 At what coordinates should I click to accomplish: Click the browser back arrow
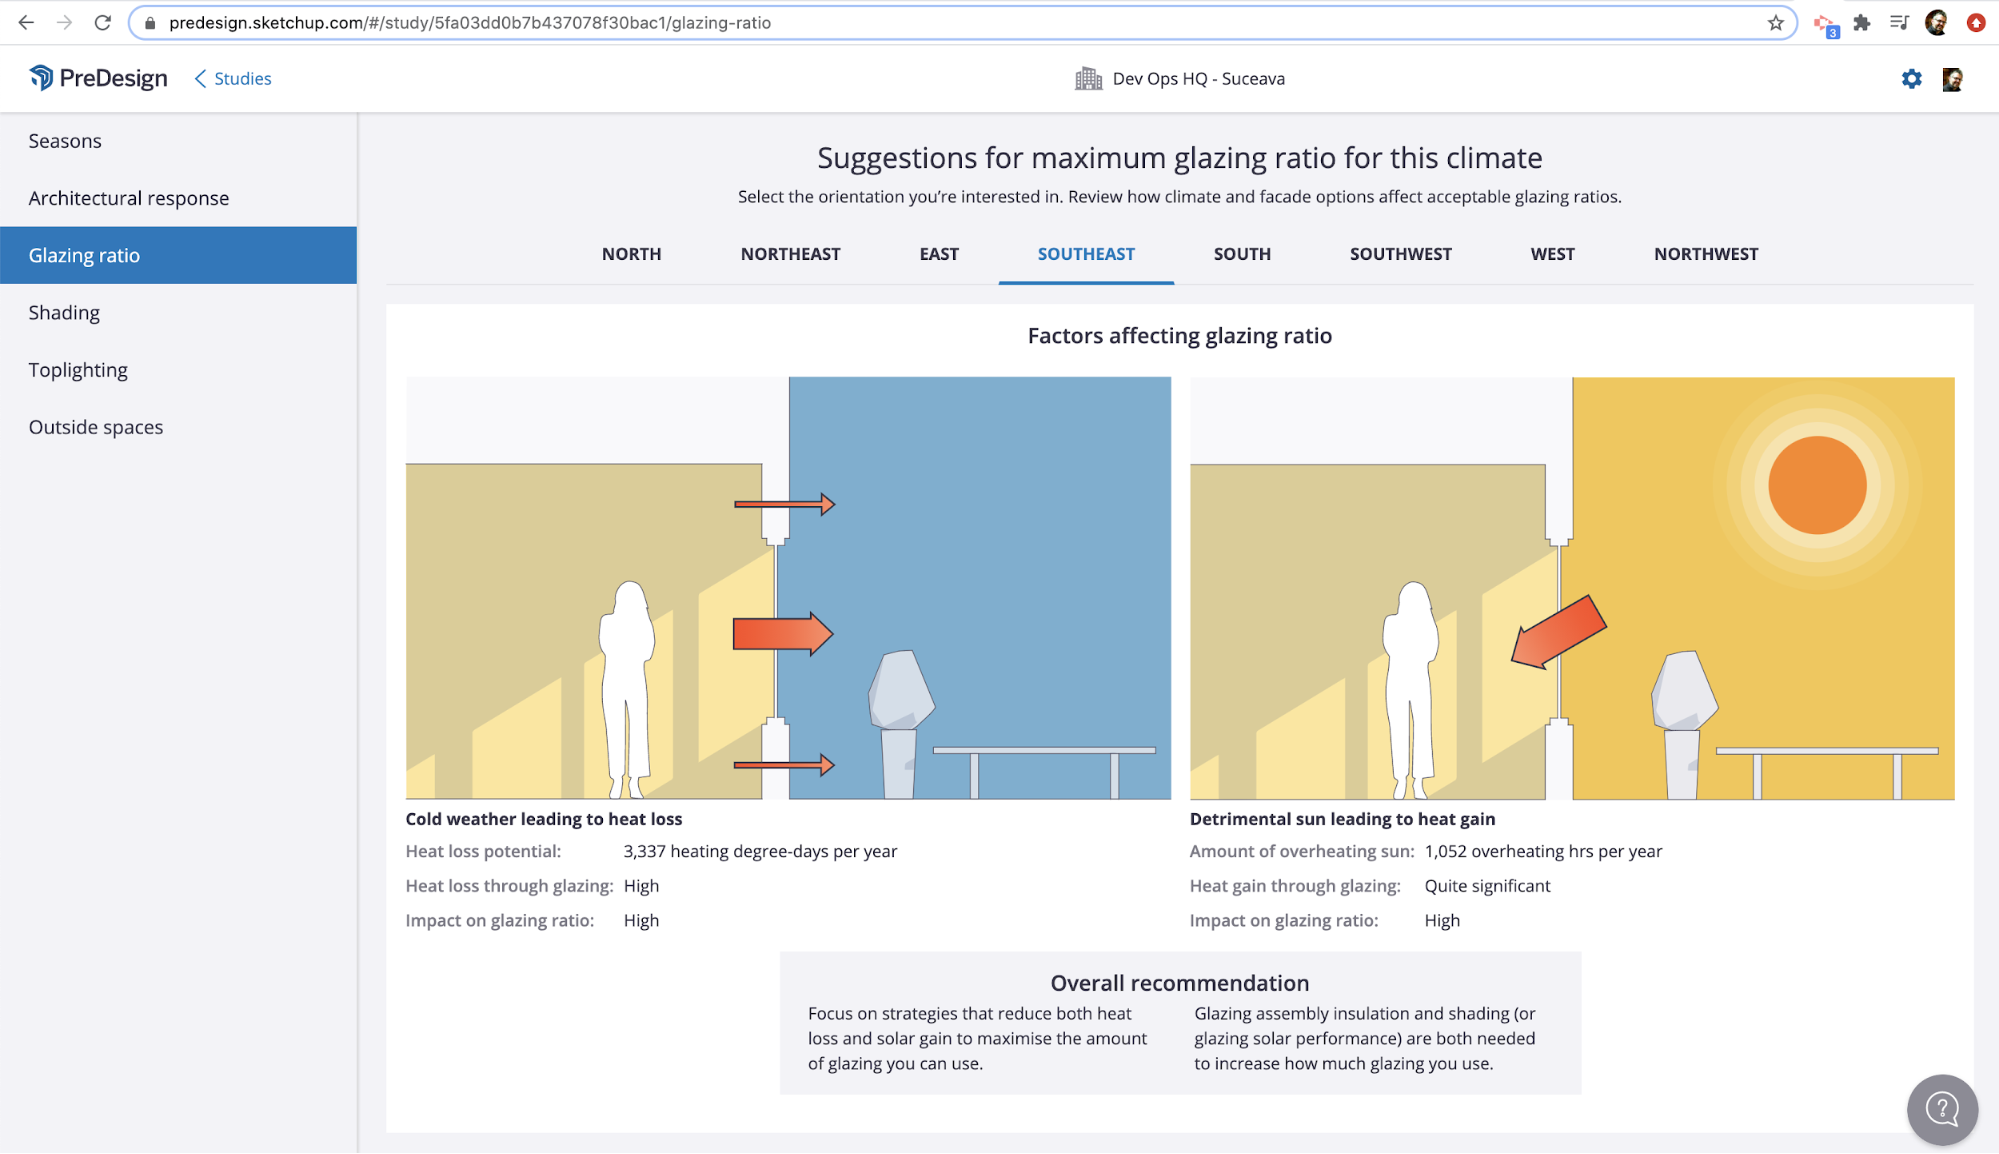pyautogui.click(x=24, y=22)
